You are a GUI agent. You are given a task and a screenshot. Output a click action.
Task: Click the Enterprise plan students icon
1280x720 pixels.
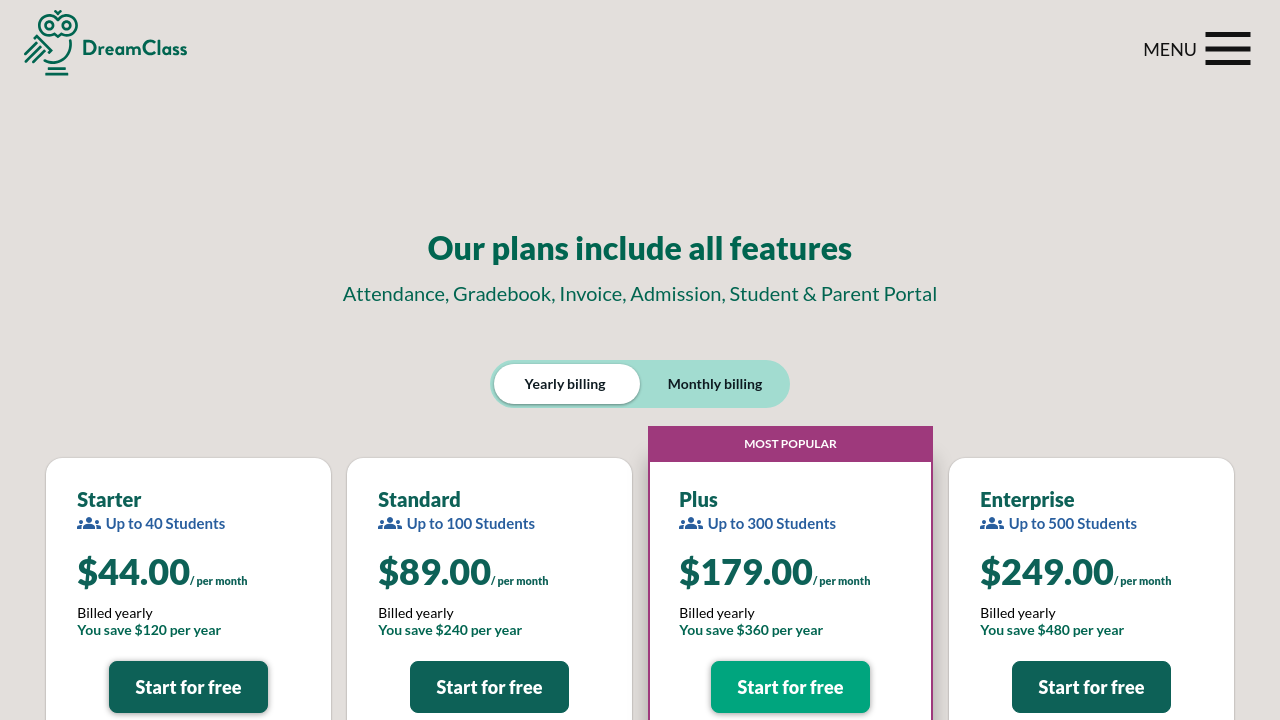tap(992, 524)
